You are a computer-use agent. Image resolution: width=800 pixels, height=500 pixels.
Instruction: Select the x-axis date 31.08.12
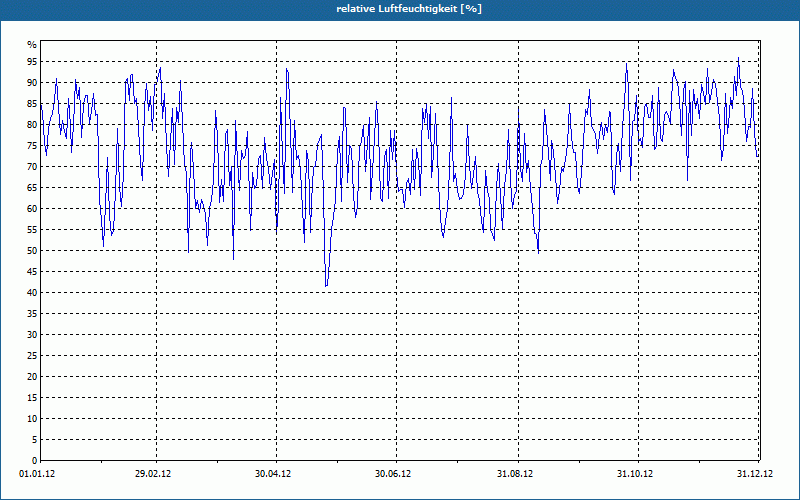click(515, 474)
